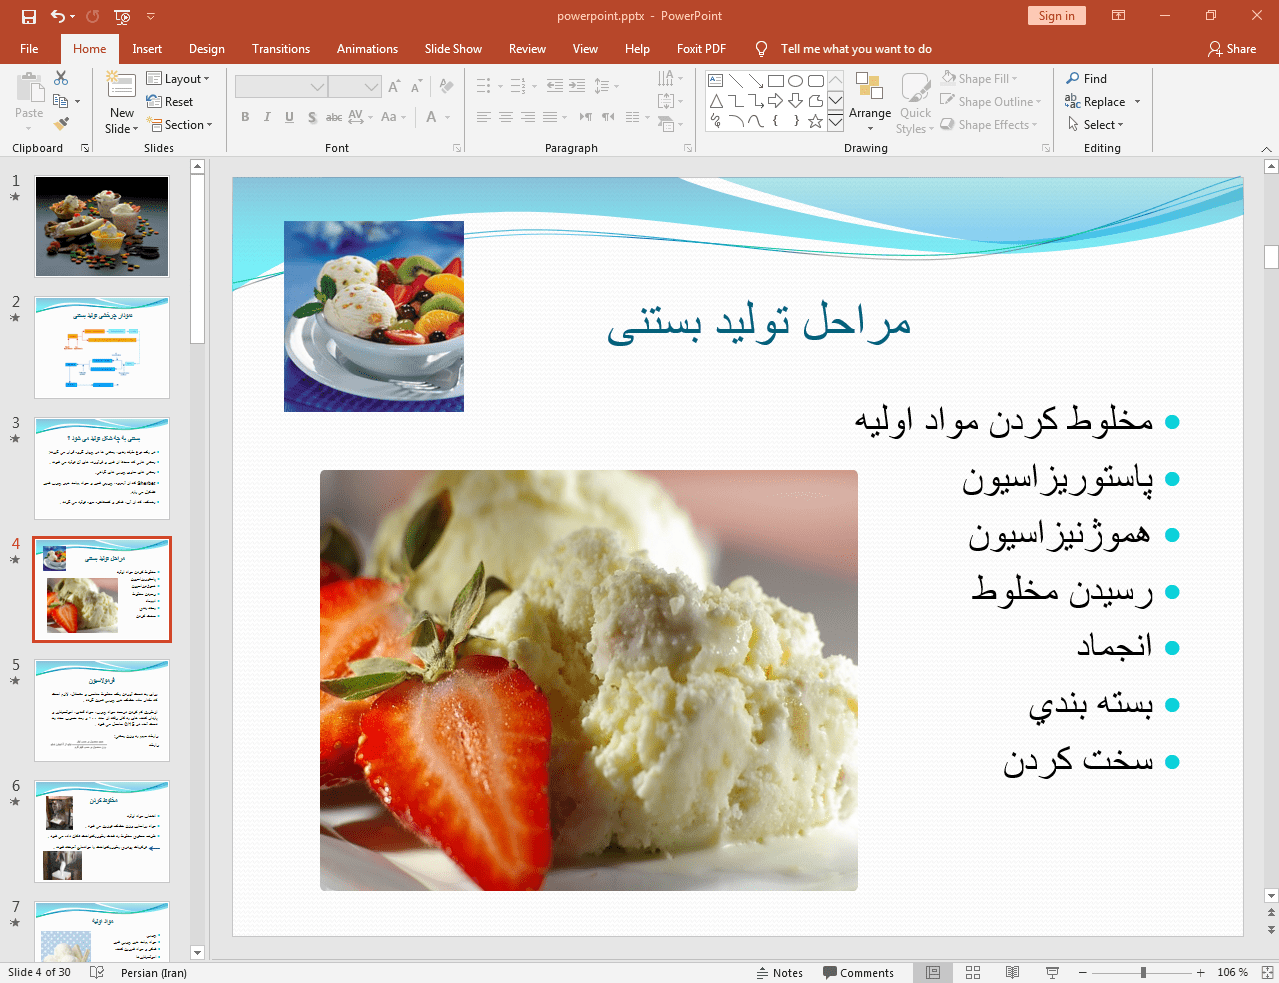
Task: Click the Redo/Repeat icon in the title bar
Action: 93,16
